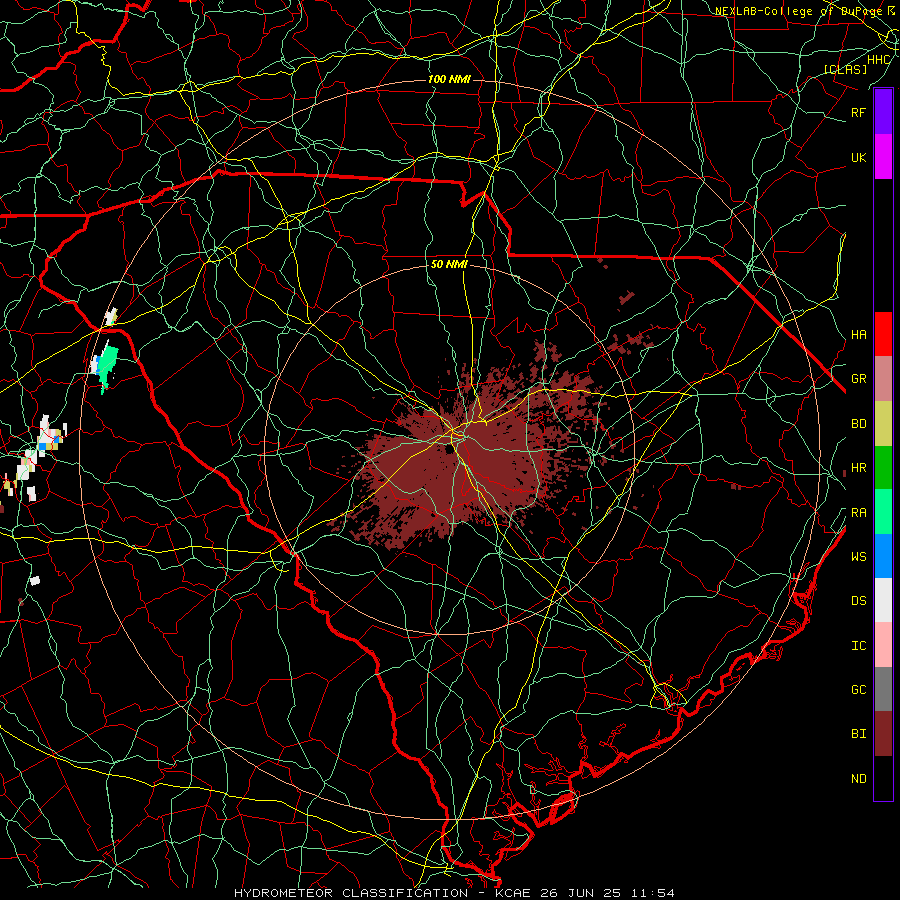Click the IC light pink legend swatch

tap(883, 645)
